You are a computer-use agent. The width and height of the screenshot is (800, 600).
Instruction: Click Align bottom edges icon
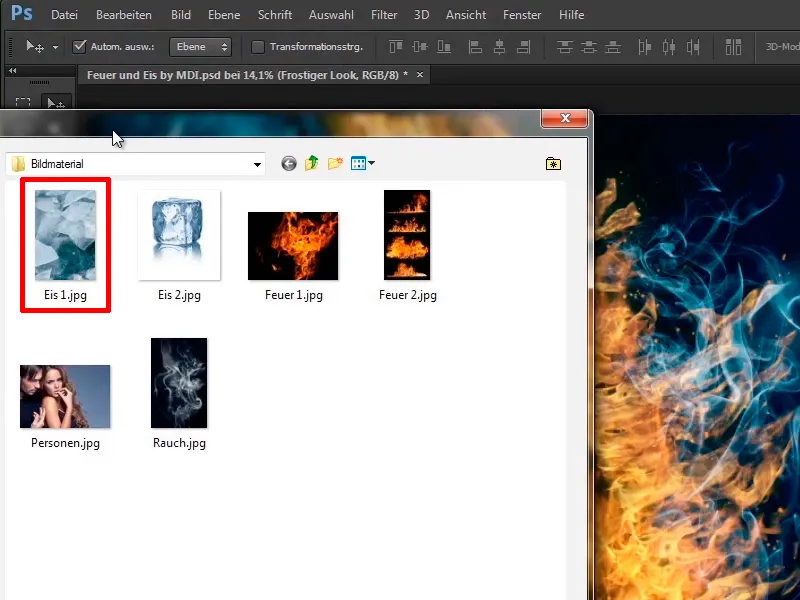(444, 47)
